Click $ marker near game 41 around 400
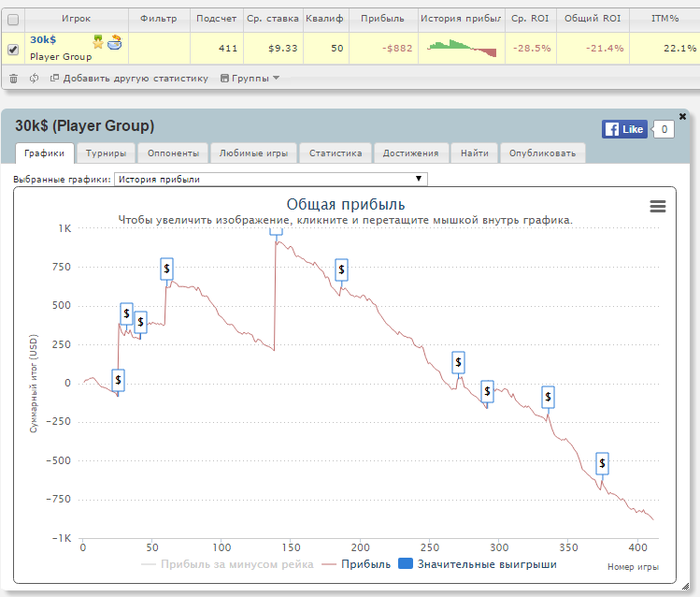The image size is (700, 597). coord(141,322)
